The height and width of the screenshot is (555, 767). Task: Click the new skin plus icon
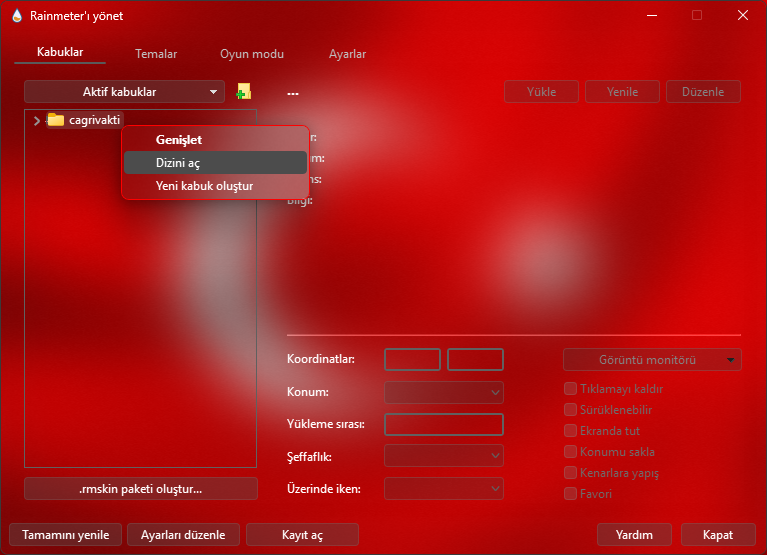tap(243, 92)
